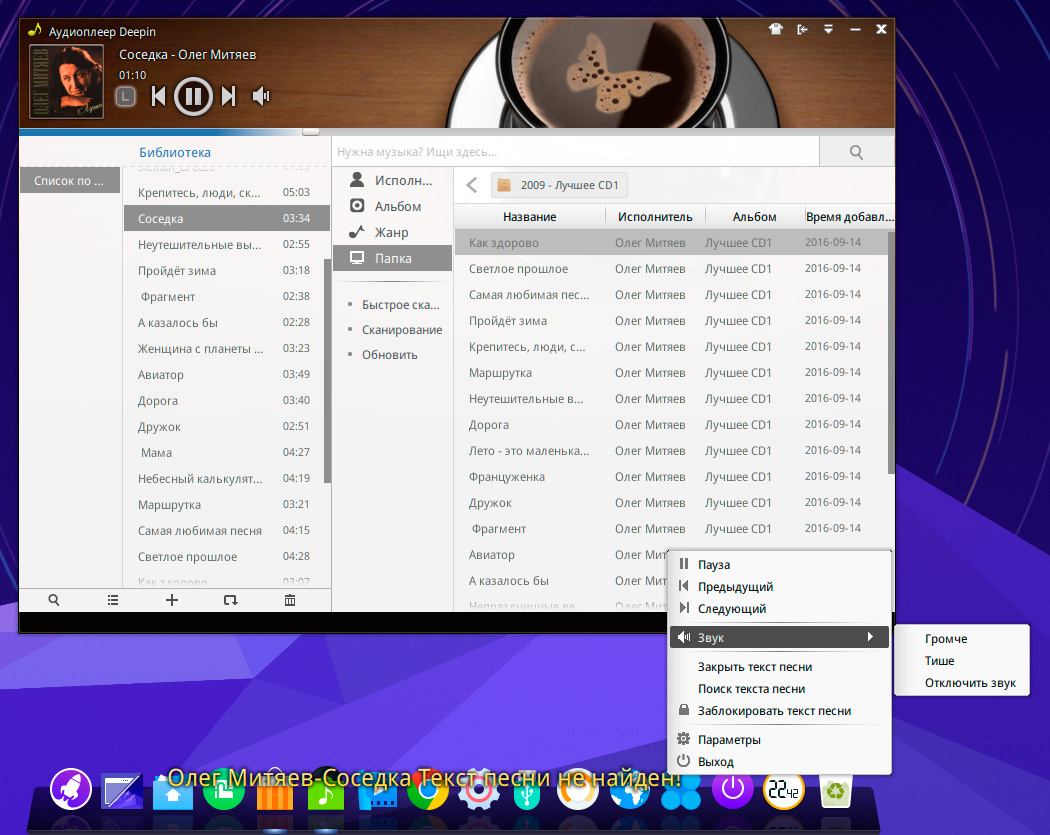Click the trash icon below the playlist
Image resolution: width=1050 pixels, height=835 pixels.
290,600
